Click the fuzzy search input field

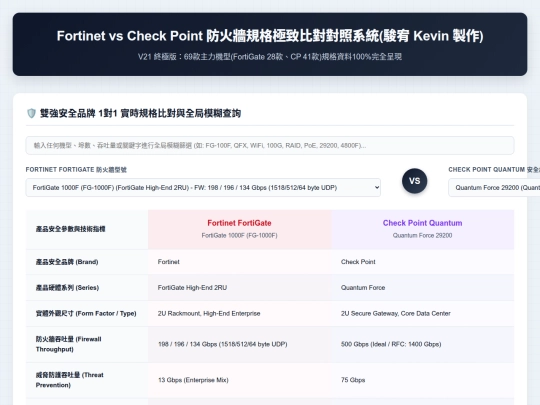270,145
